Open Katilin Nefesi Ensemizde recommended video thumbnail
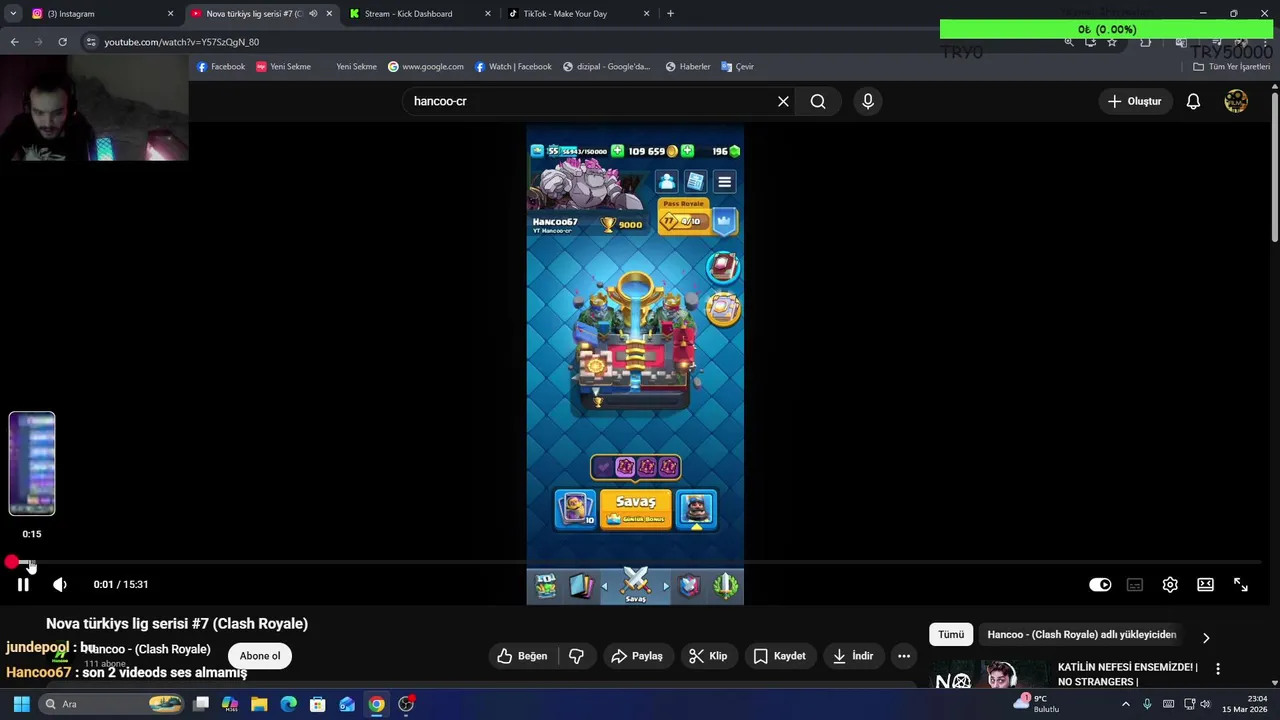 pyautogui.click(x=990, y=676)
